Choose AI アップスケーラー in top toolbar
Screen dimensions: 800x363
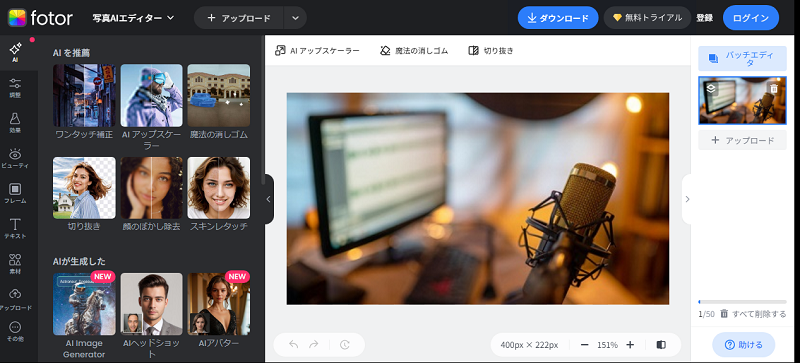[317, 51]
